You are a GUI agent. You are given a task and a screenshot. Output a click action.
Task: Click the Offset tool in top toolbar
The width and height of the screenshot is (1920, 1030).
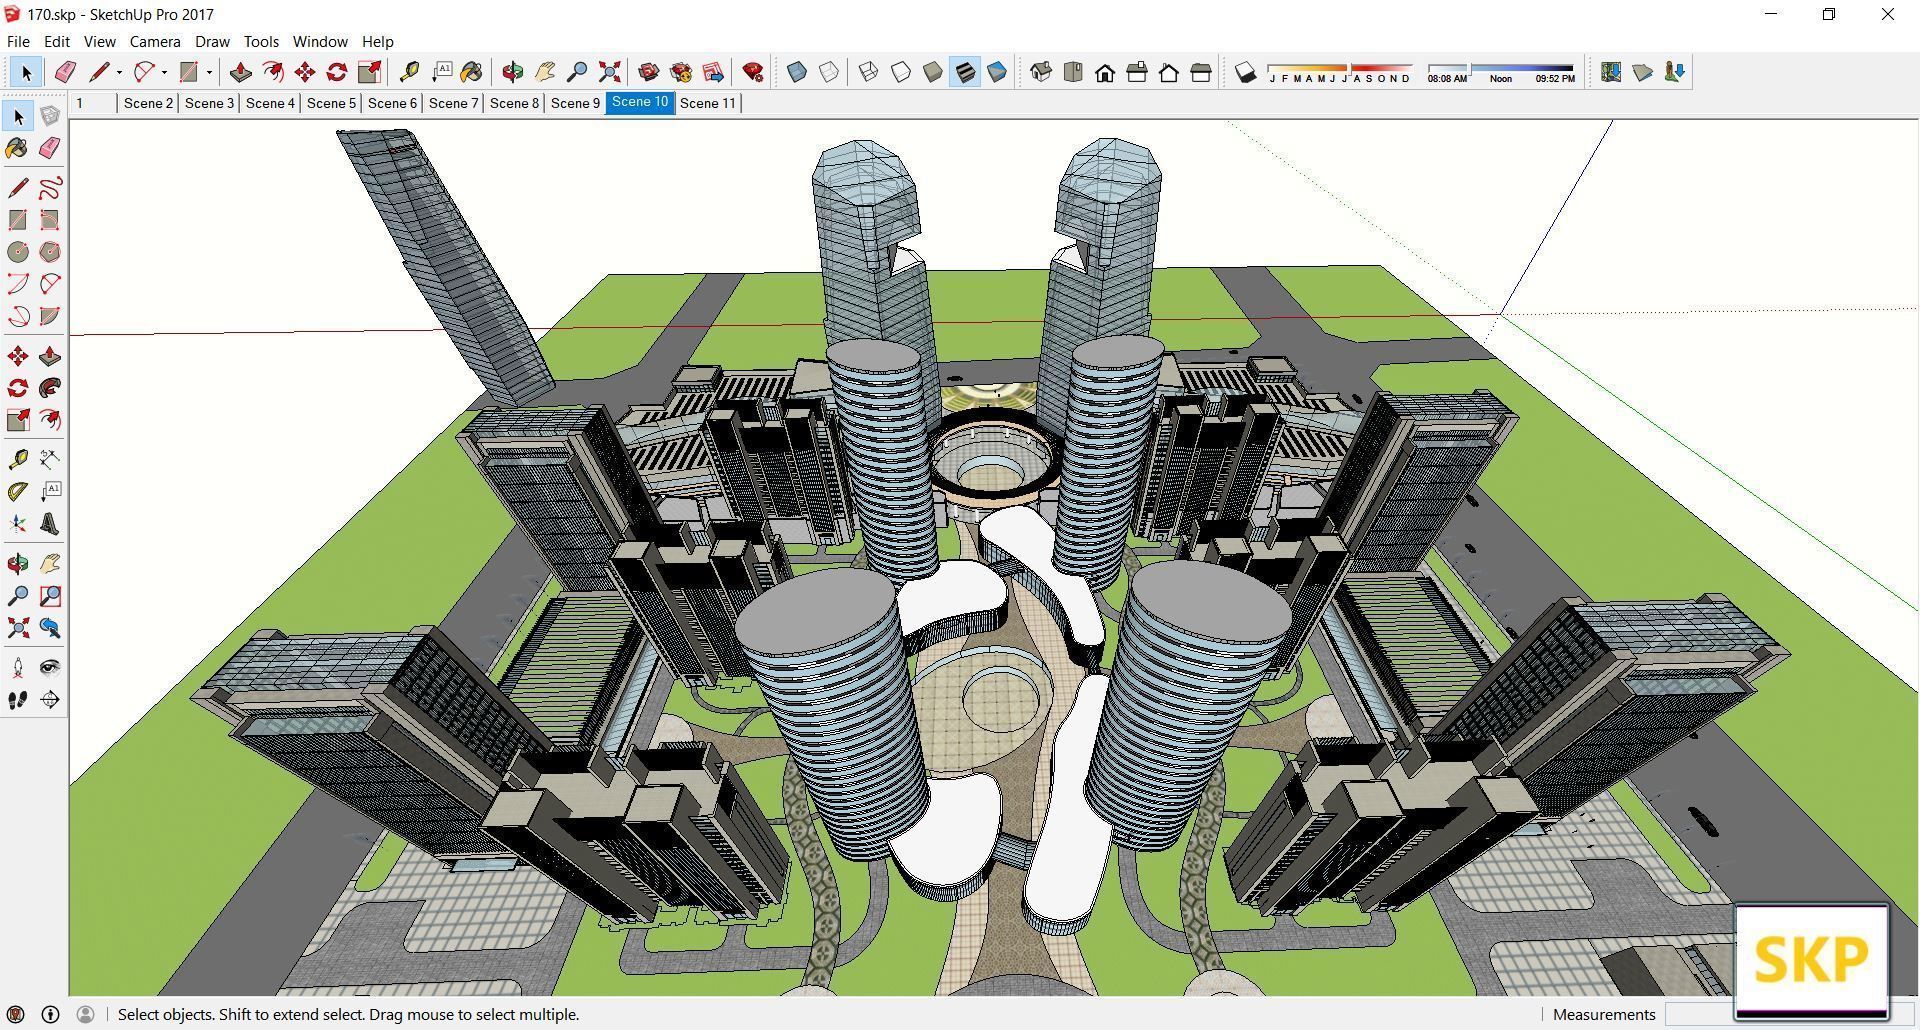click(272, 72)
